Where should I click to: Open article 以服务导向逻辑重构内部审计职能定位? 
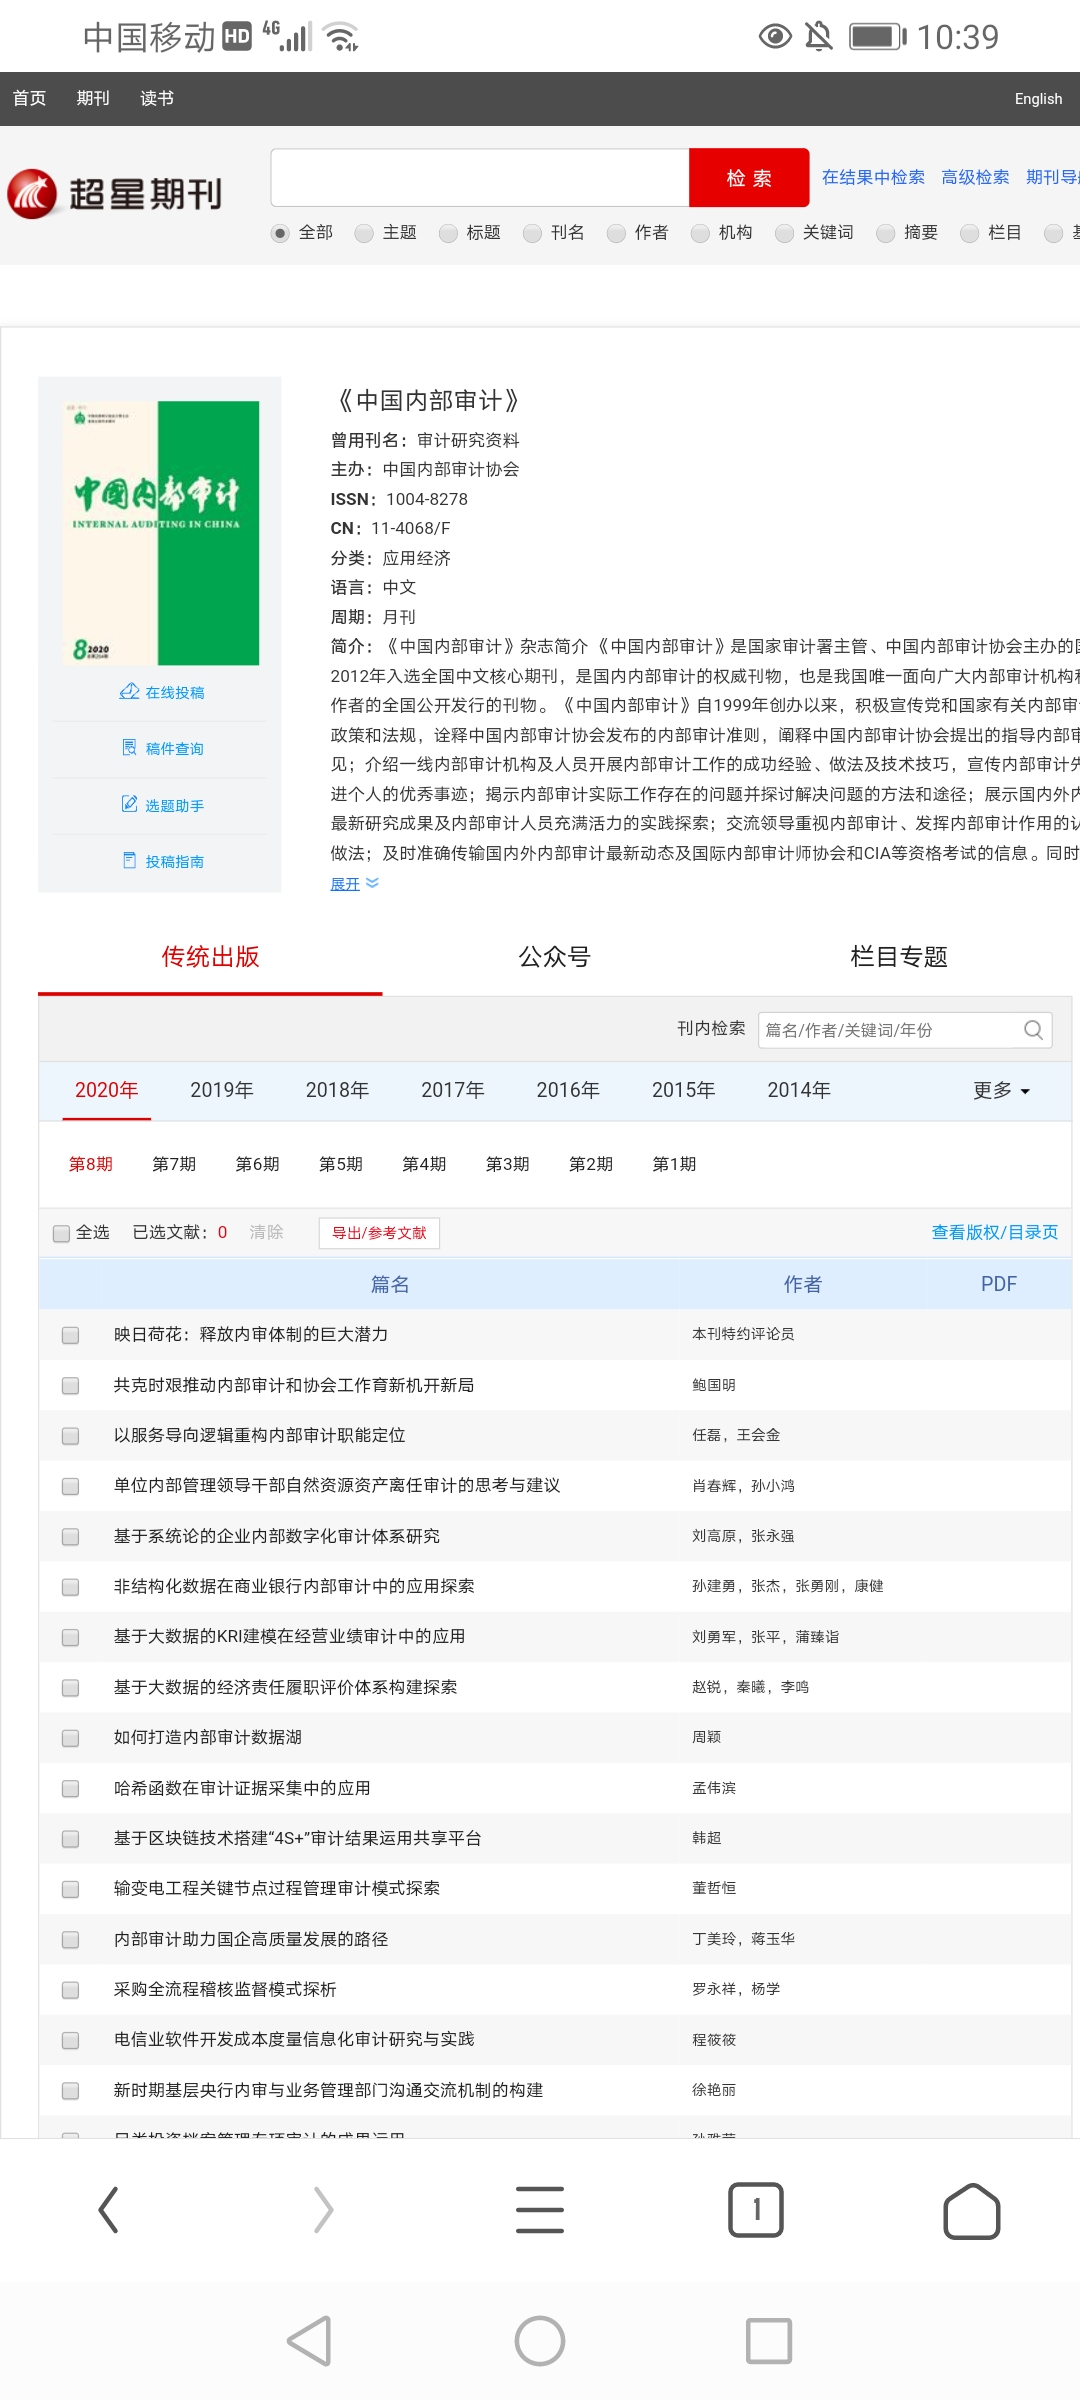(259, 1435)
